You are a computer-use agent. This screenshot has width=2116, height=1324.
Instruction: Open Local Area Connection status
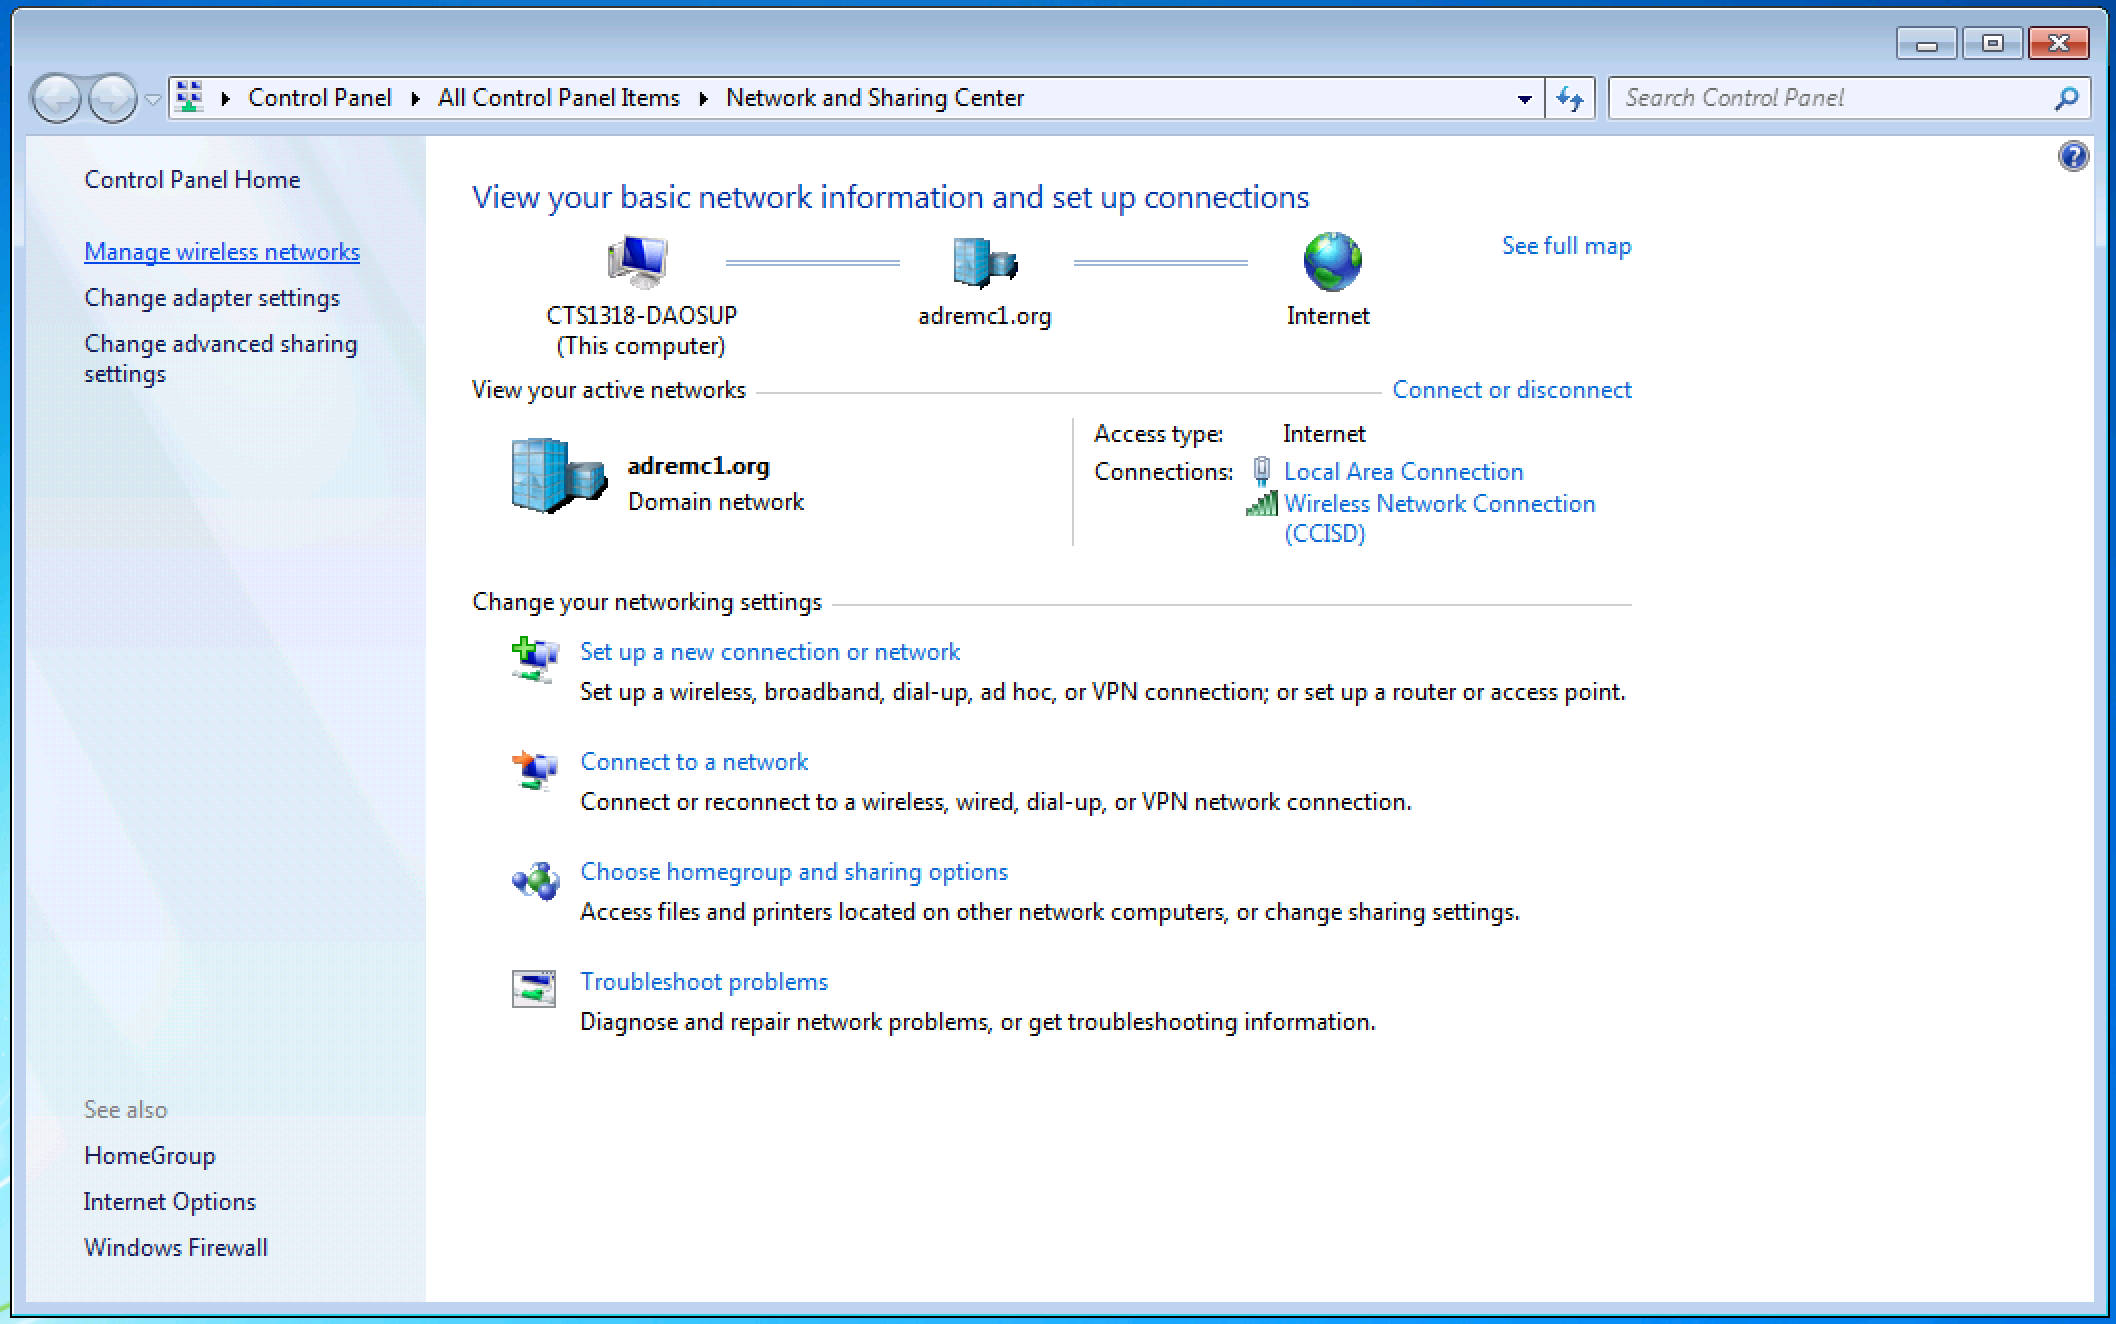pos(1403,472)
